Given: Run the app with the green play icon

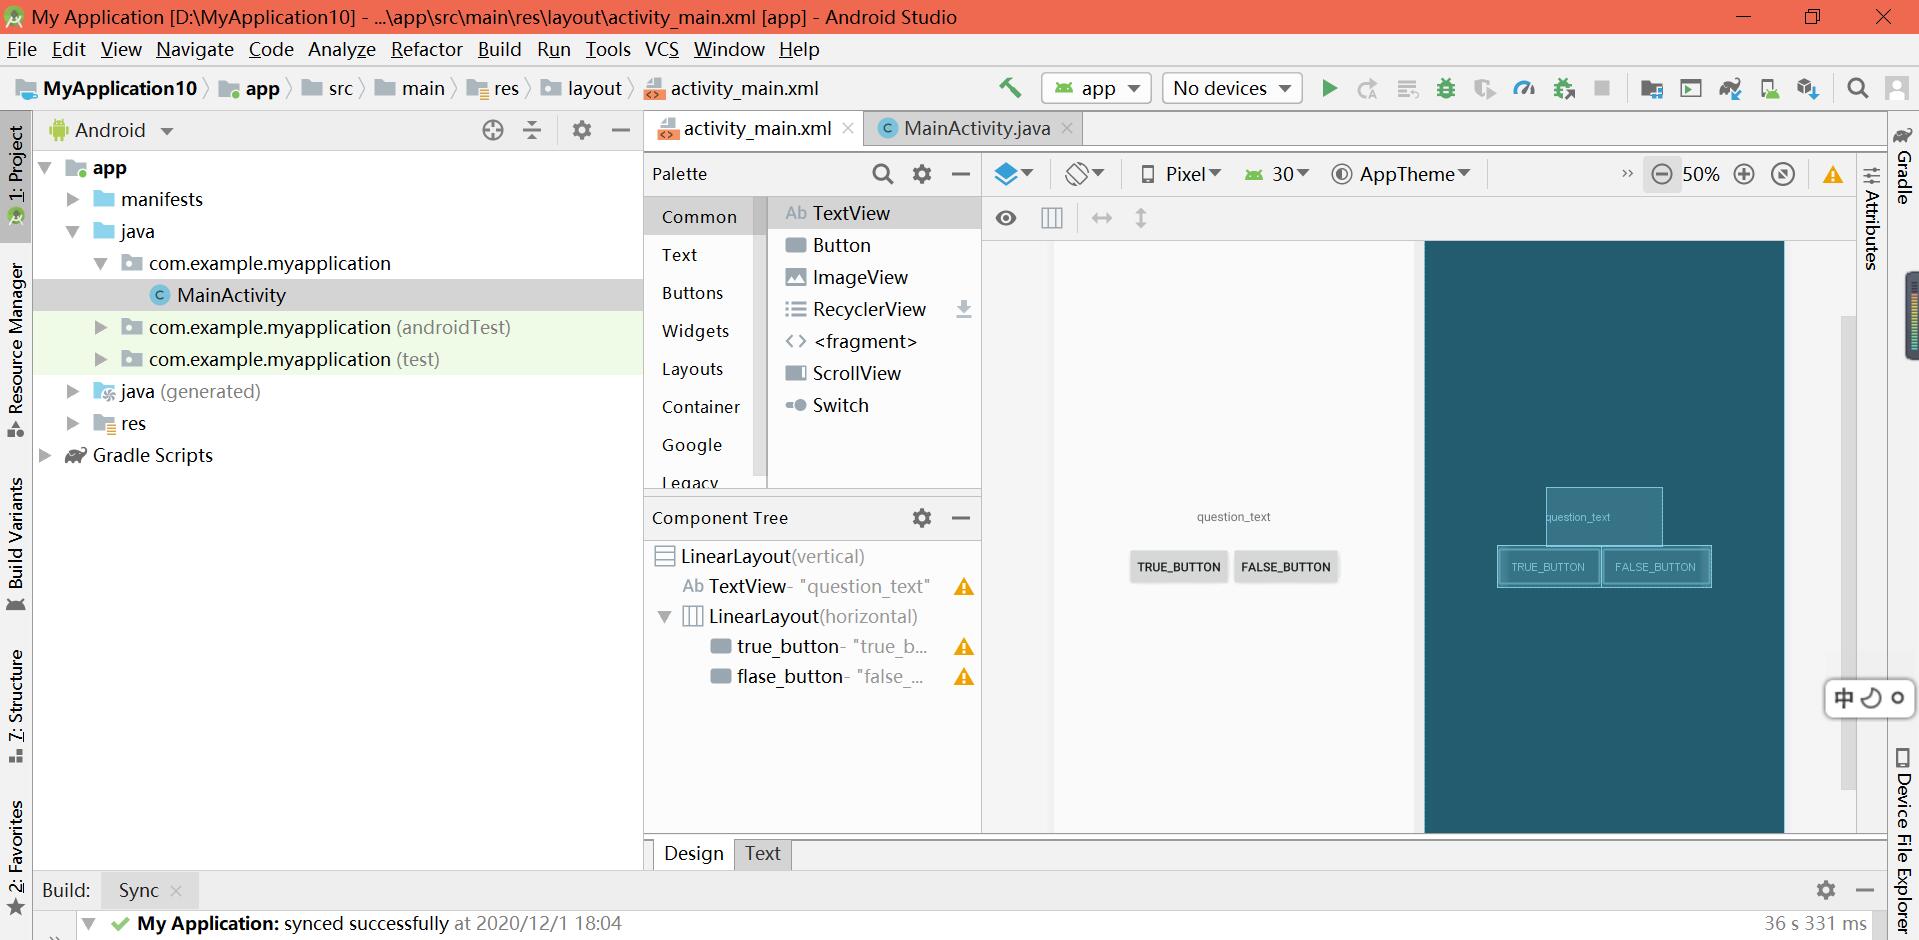Looking at the screenshot, I should tap(1329, 88).
